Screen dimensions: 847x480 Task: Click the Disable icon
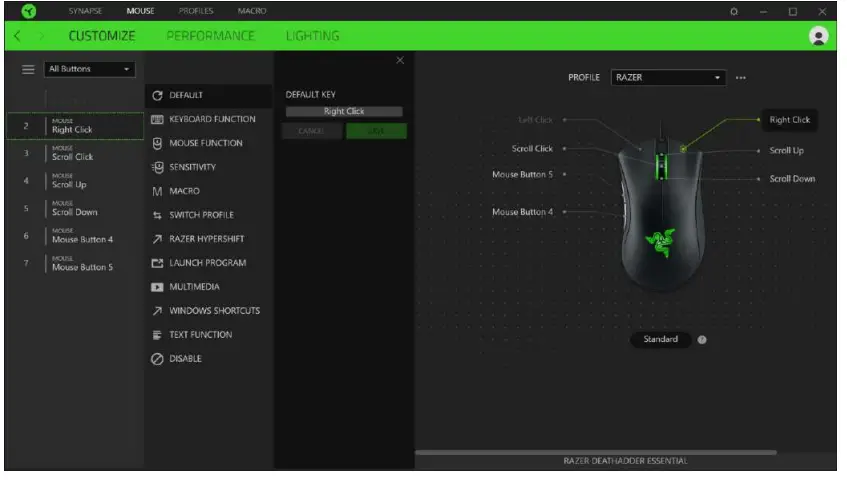pos(157,359)
